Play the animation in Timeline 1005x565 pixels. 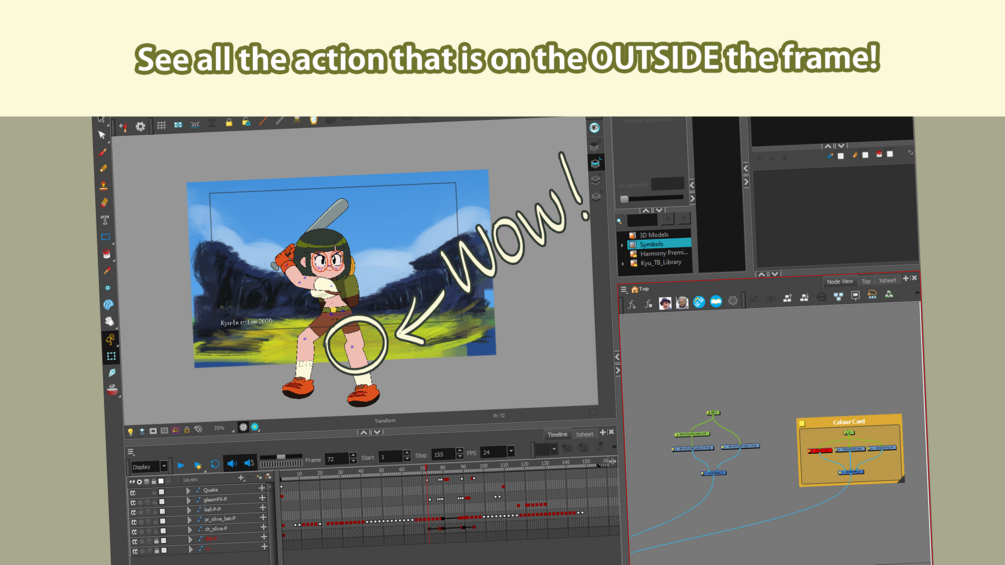click(x=181, y=465)
